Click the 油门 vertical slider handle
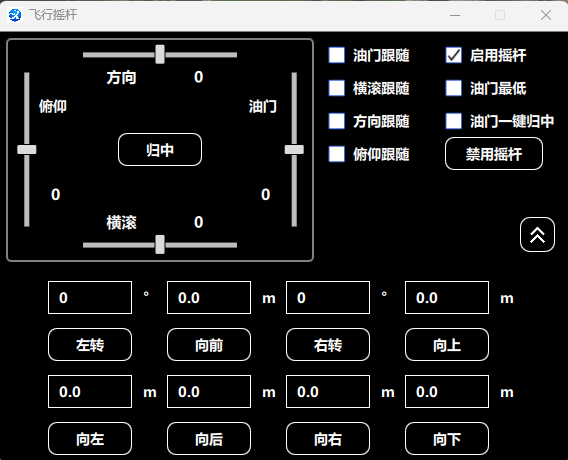This screenshot has height=460, width=568. pyautogui.click(x=294, y=150)
